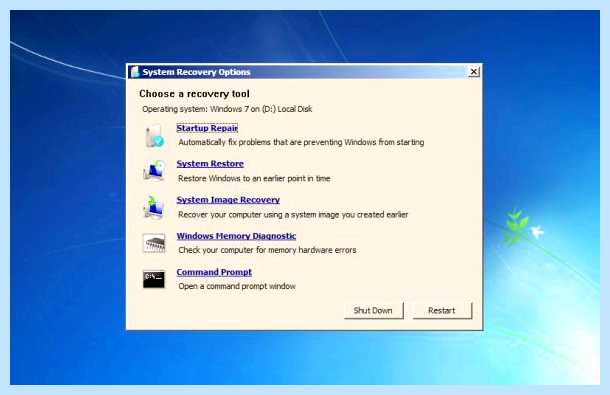This screenshot has width=610, height=395.
Task: Click the 'System Recovery Options' title text
Action: coord(196,72)
